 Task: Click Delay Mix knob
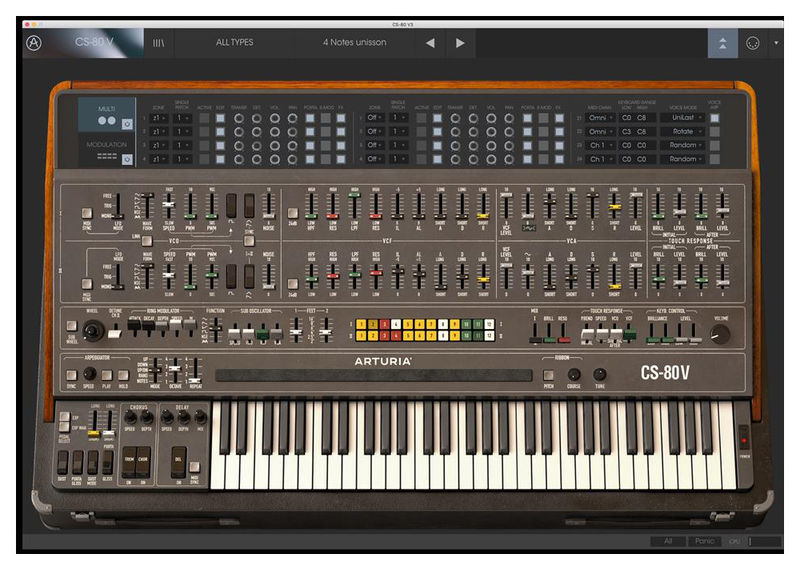tap(200, 417)
